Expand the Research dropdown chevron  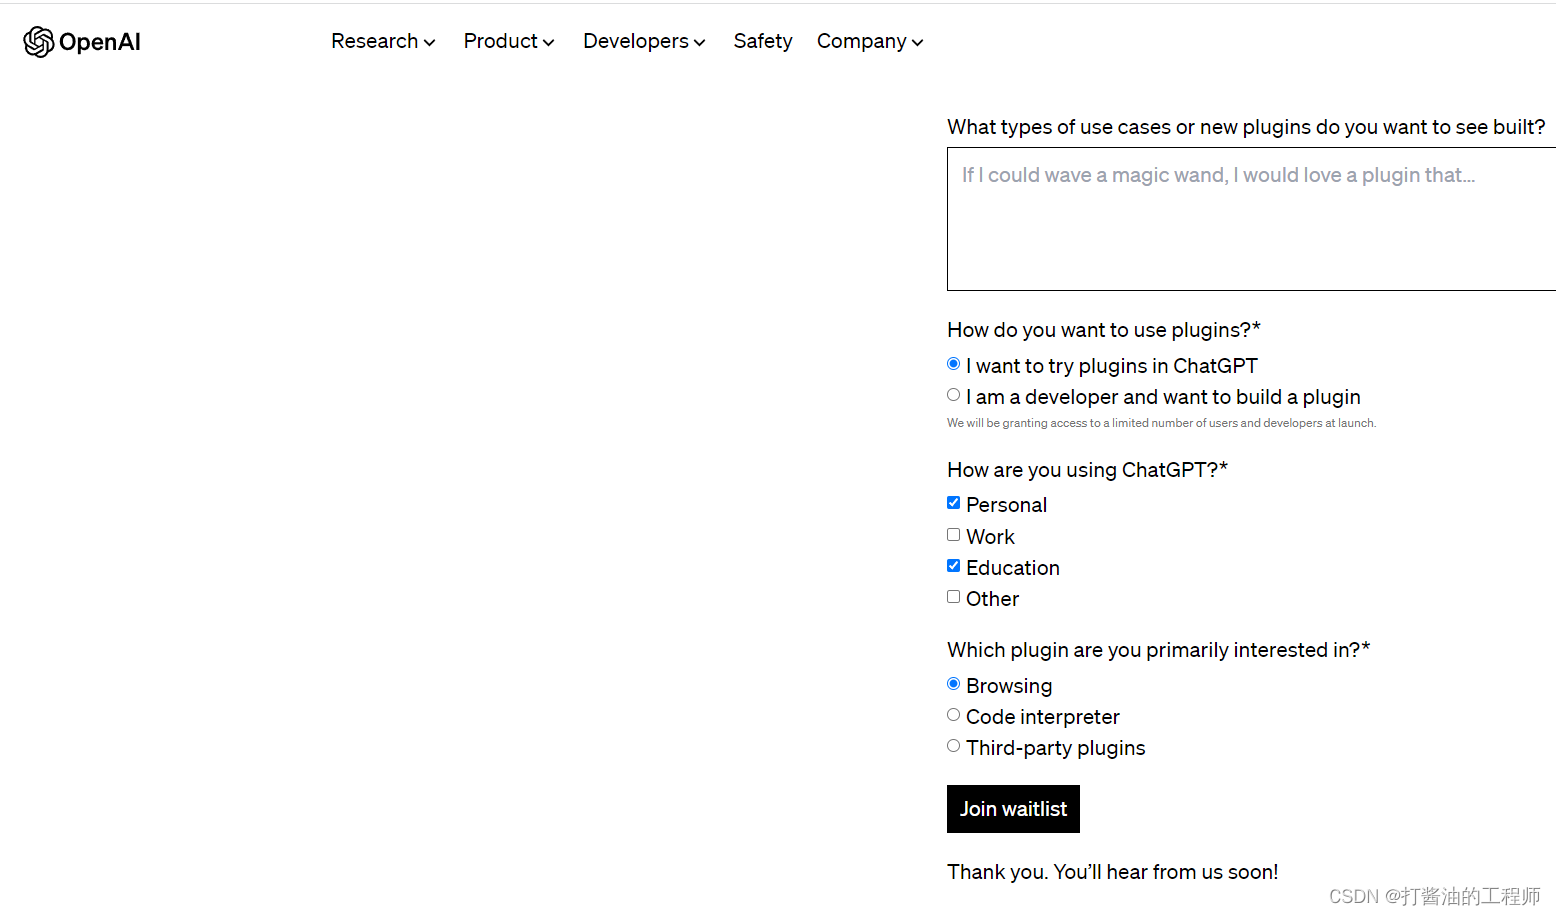(x=429, y=43)
